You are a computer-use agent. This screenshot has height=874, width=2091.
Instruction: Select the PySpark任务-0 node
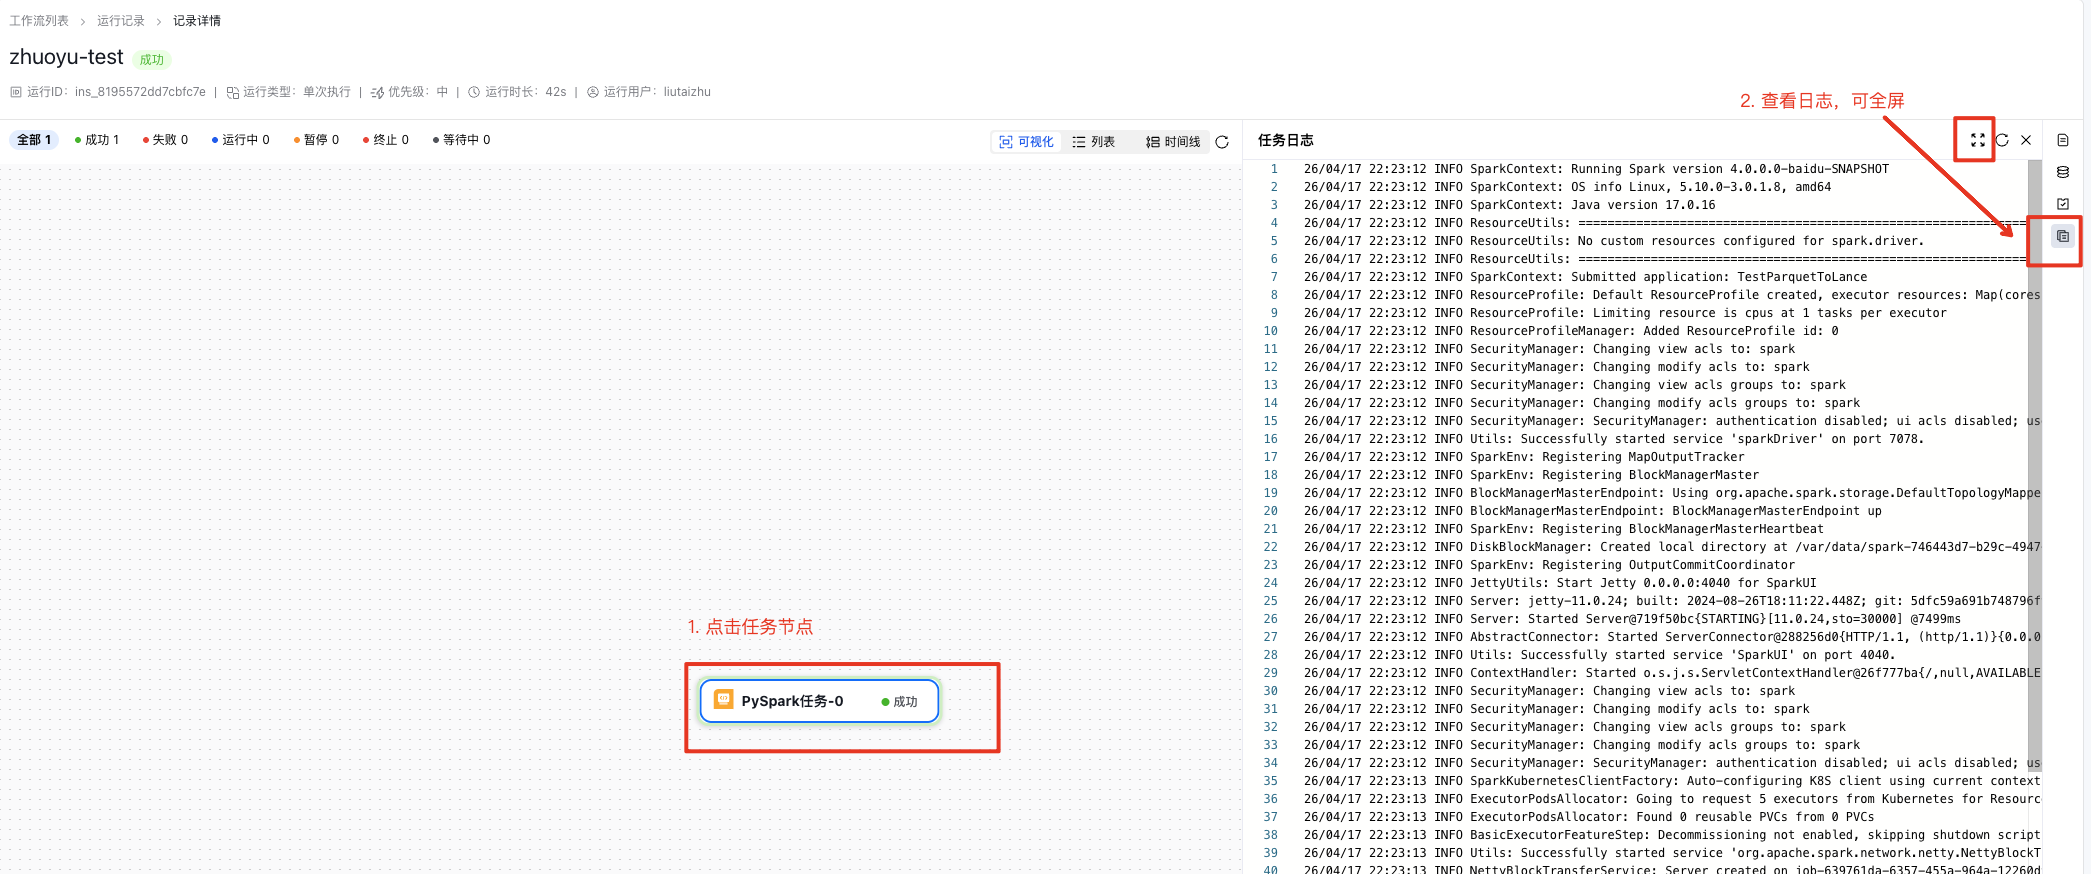819,701
